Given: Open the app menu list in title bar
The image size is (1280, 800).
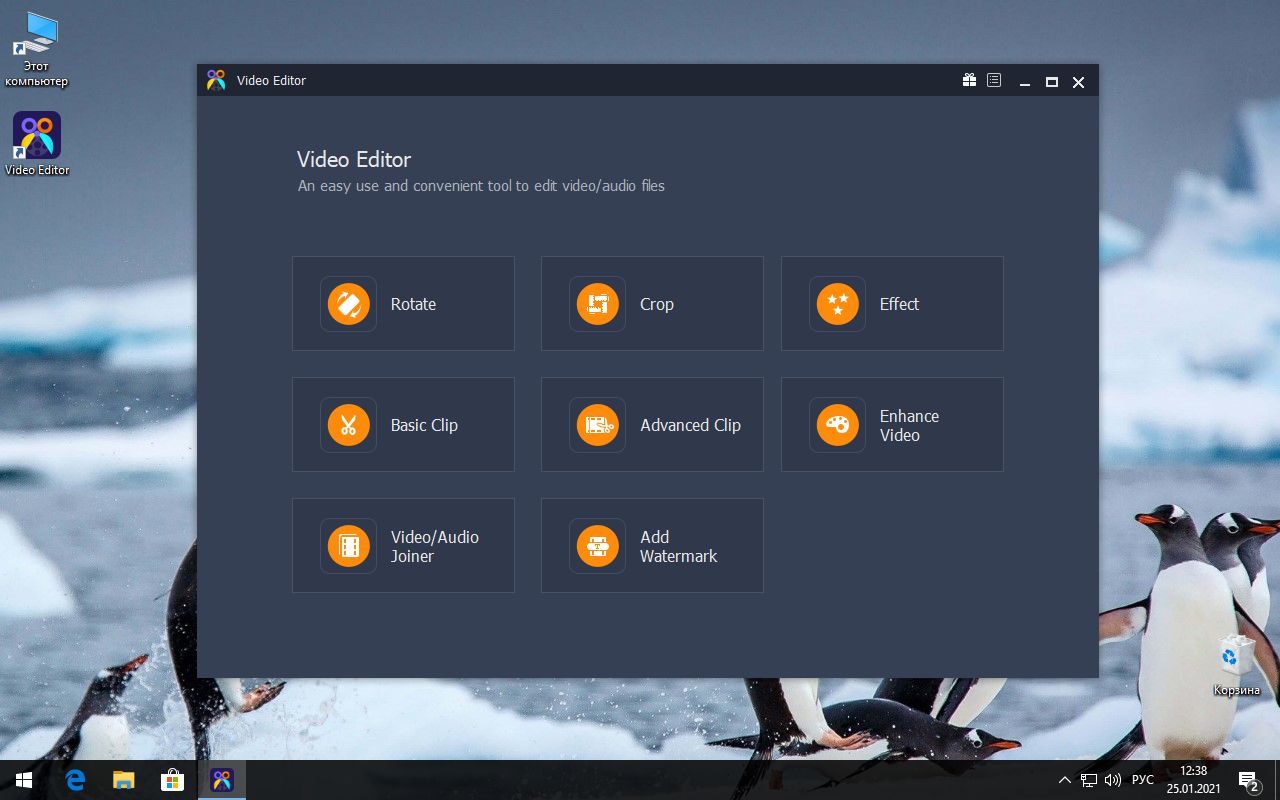Looking at the screenshot, I should (994, 80).
